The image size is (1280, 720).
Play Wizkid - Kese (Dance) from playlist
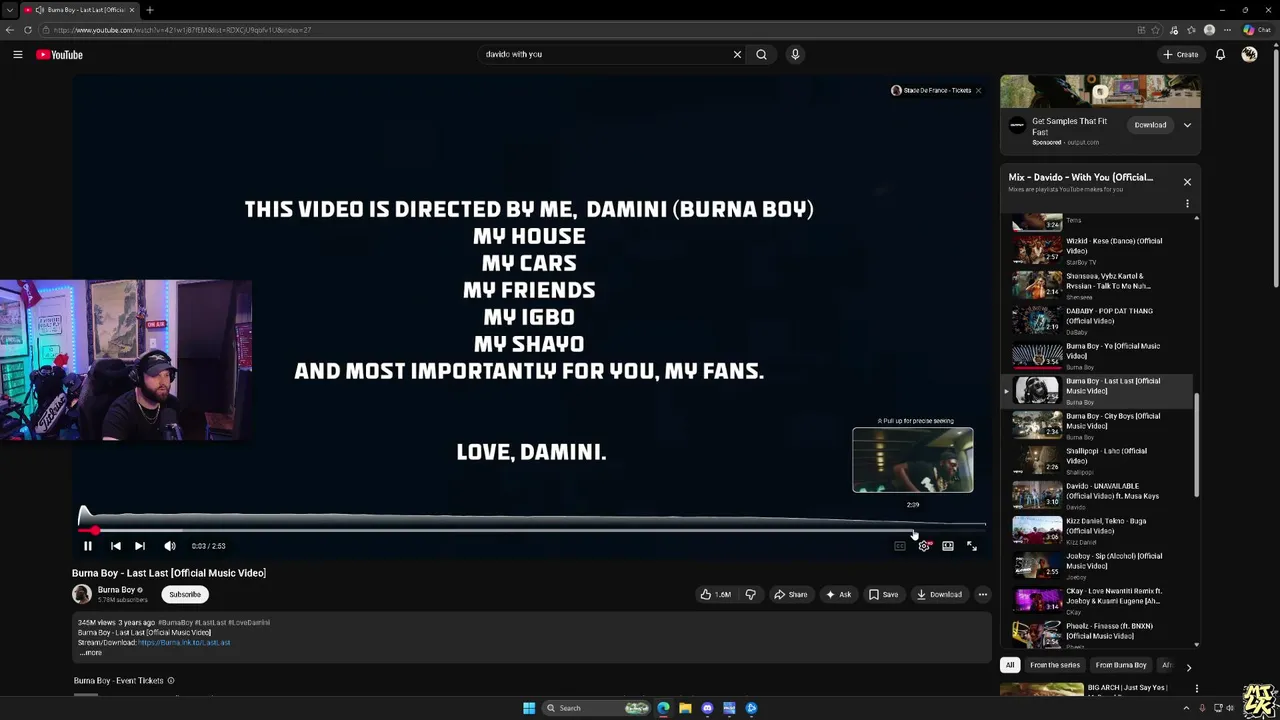tap(1097, 250)
